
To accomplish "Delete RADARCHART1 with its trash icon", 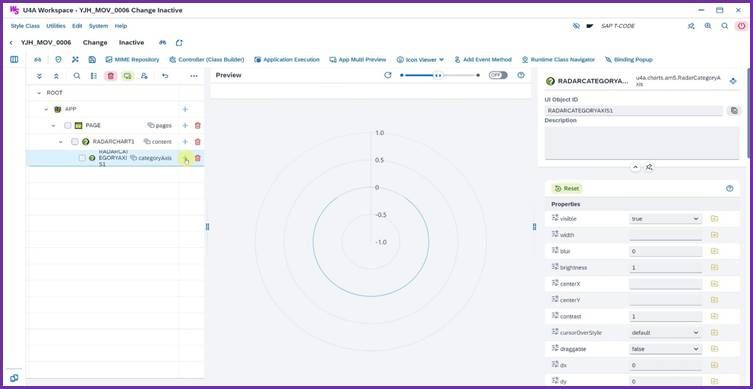I will point(197,142).
